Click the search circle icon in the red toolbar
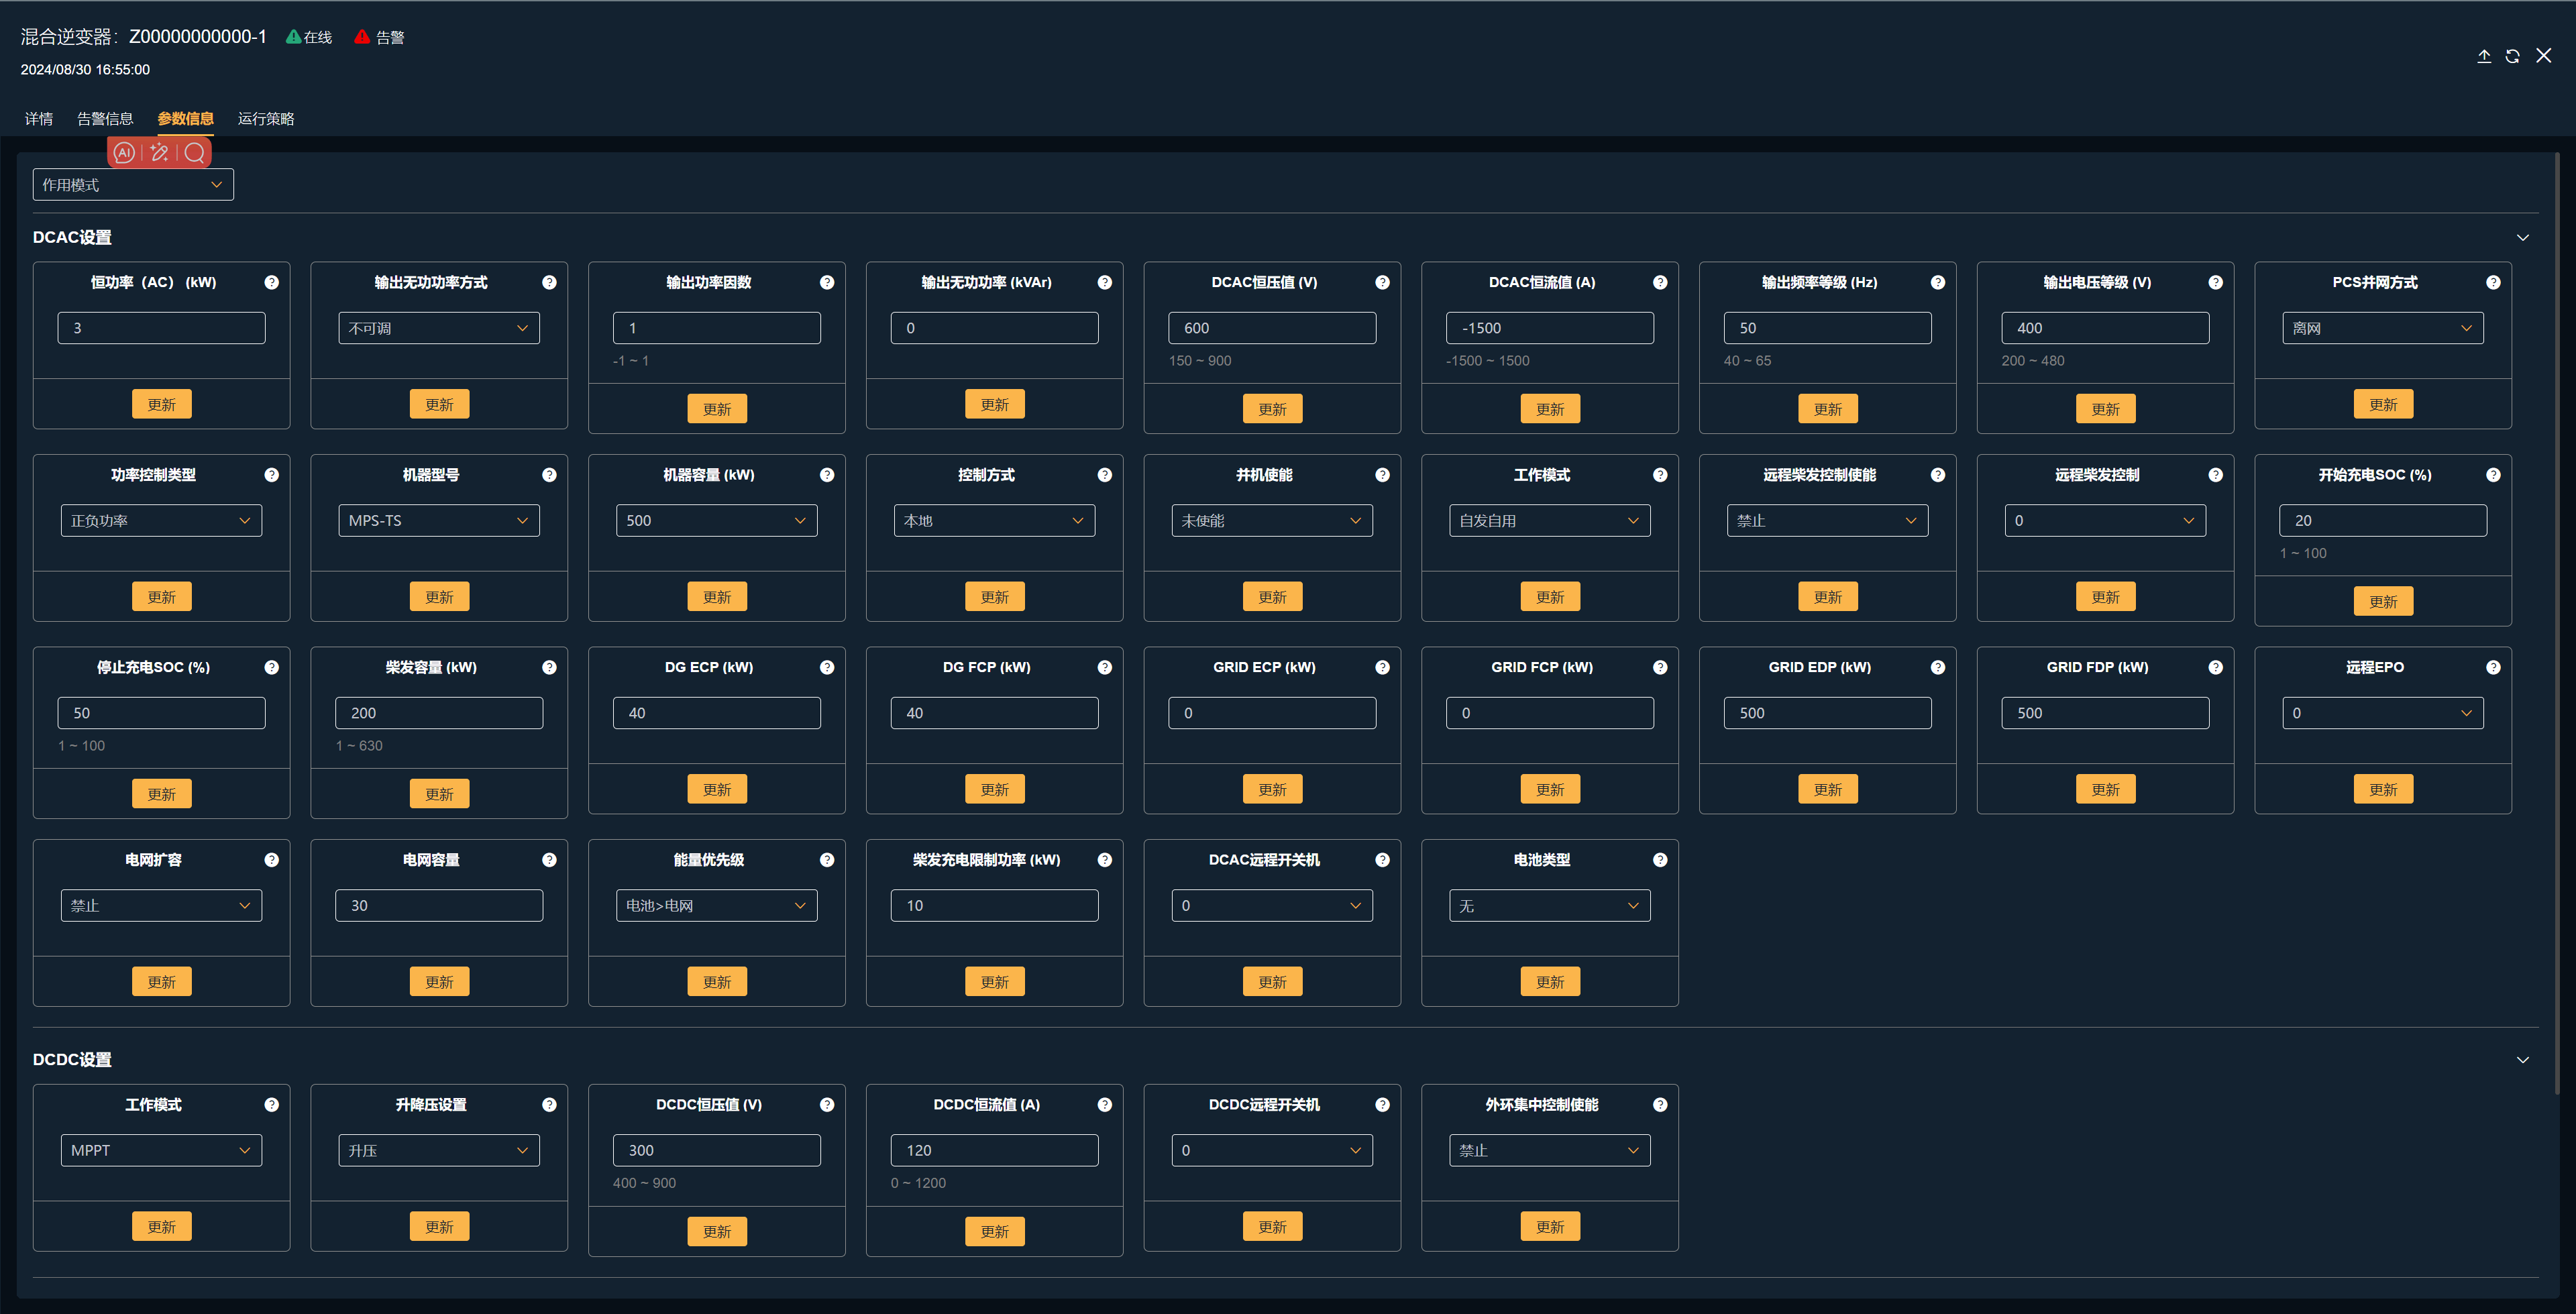Viewport: 2576px width, 1314px height. (x=195, y=153)
